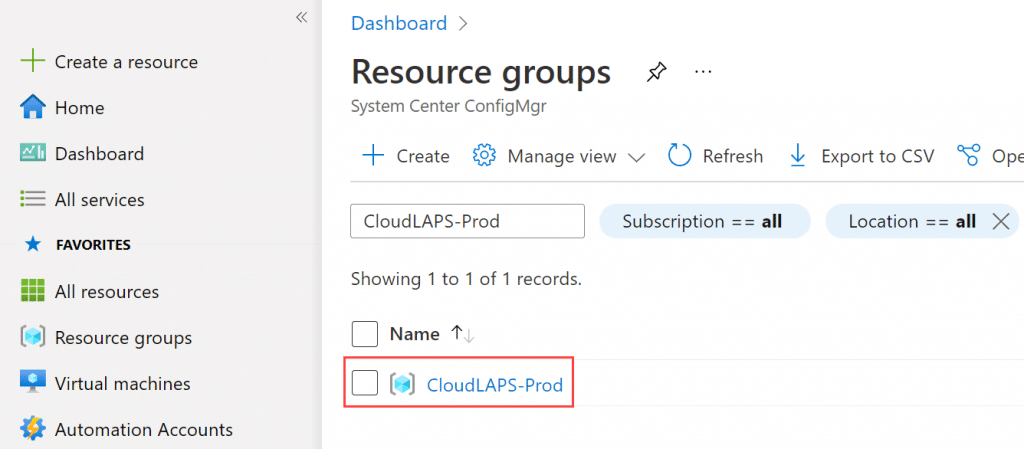Open Home via the house icon
Viewport: 1024px width, 449px height.
pos(33,107)
